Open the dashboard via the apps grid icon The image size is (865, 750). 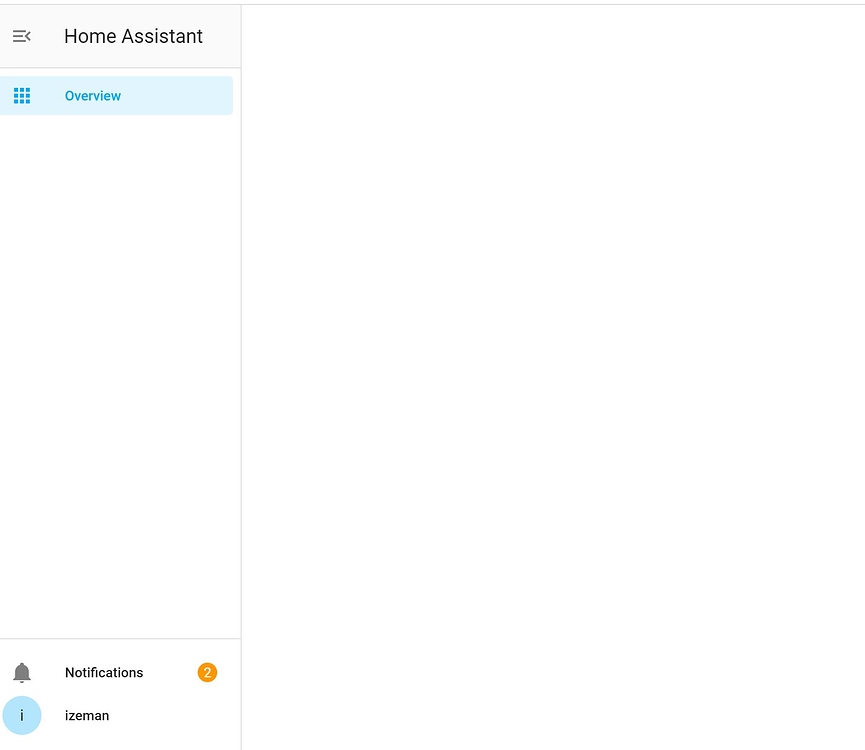22,95
